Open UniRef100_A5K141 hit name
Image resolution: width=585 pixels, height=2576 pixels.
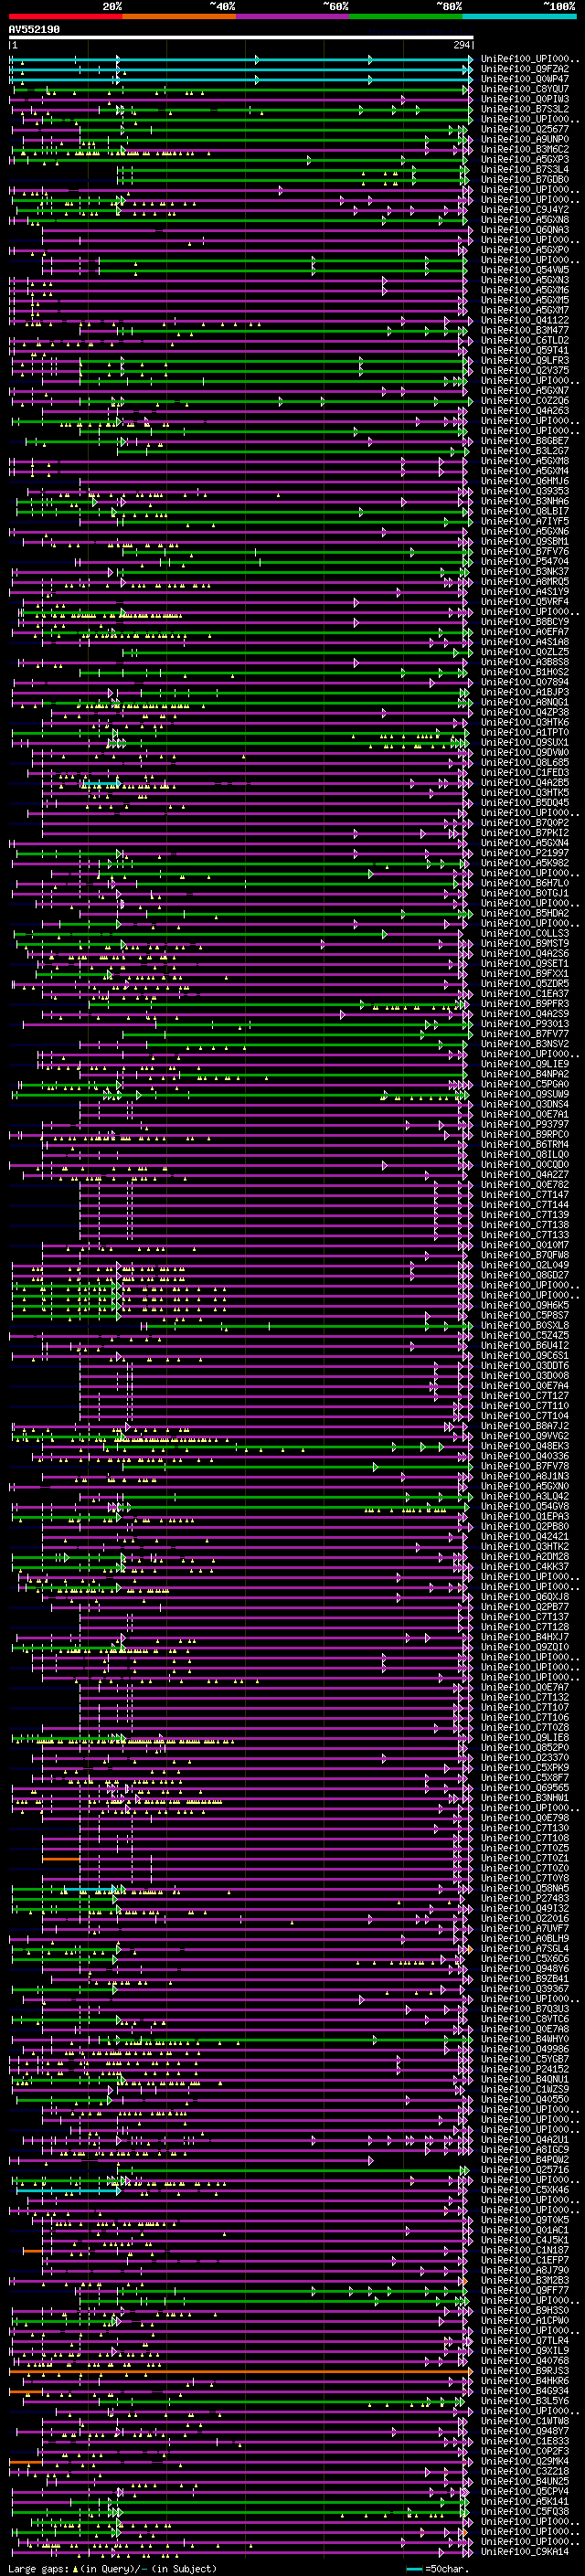pos(525,2501)
